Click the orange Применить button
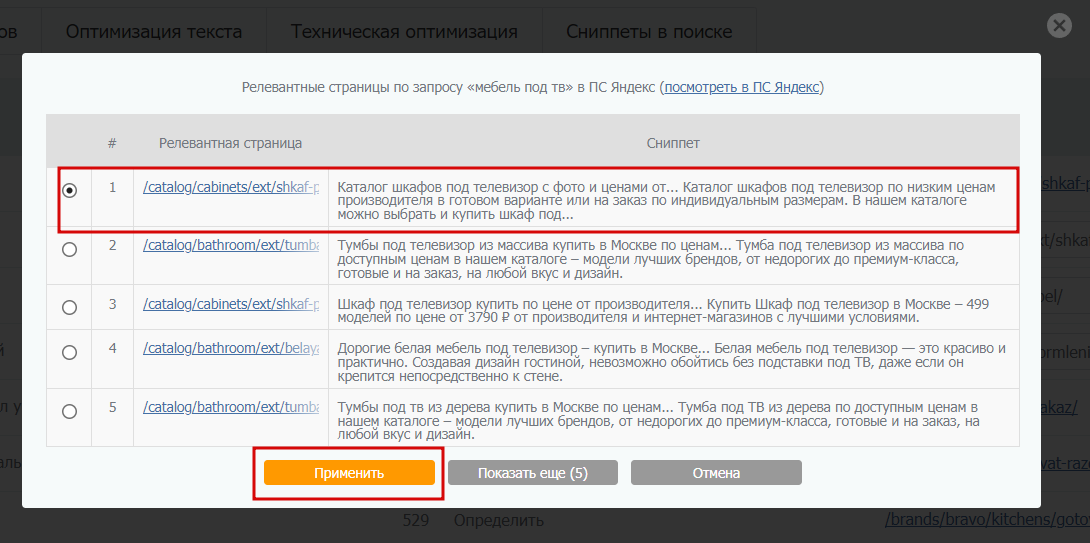 pyautogui.click(x=349, y=473)
